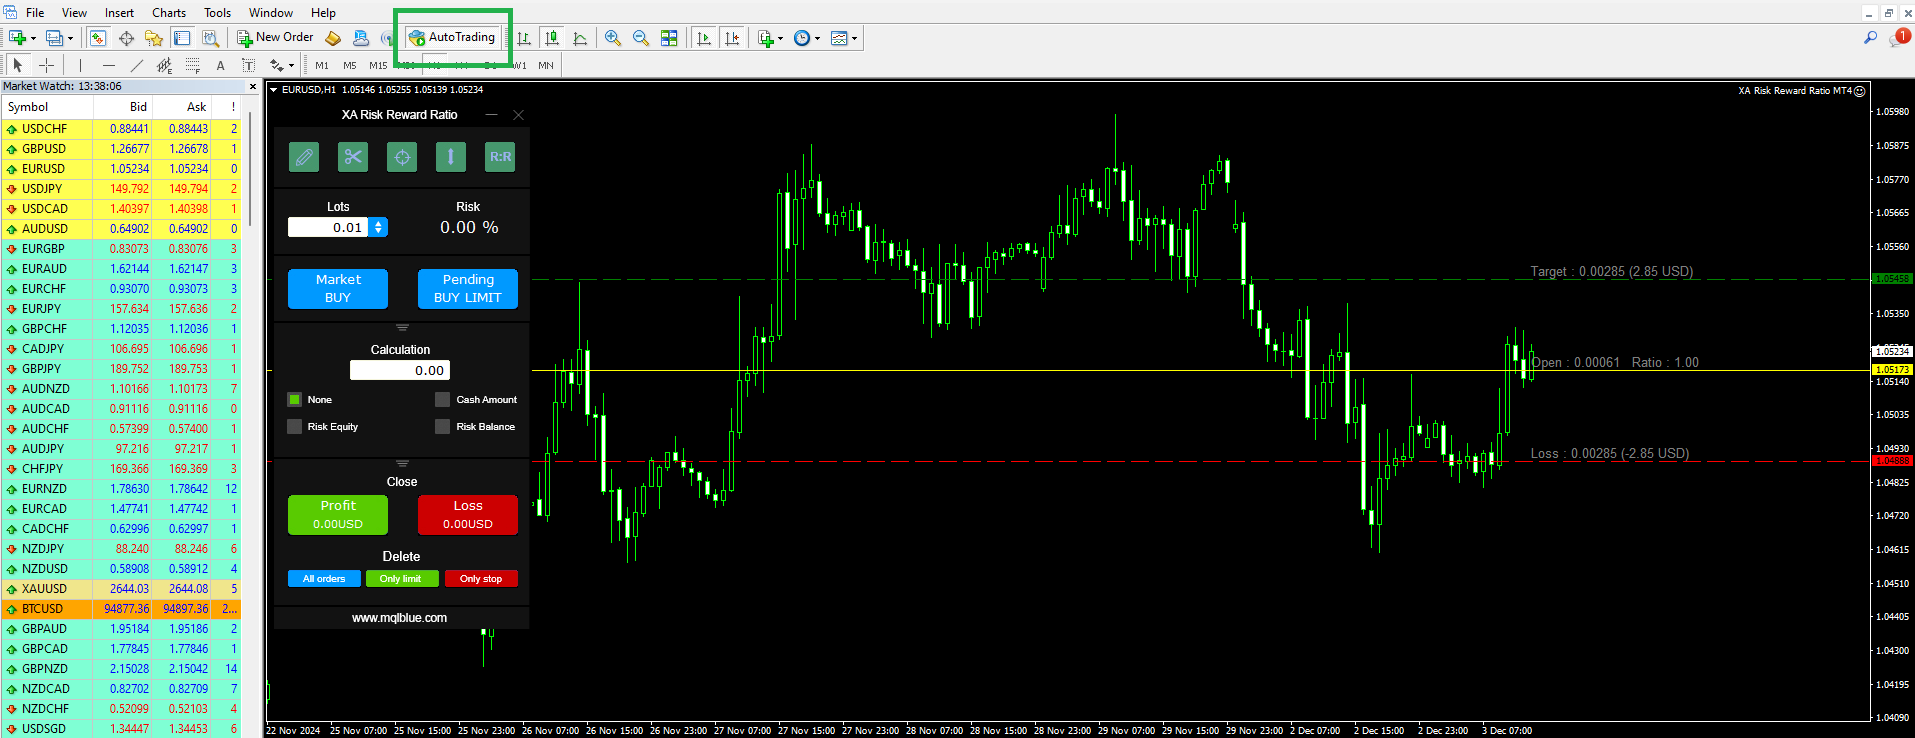Viewport: 1915px width, 738px height.
Task: Select candlestick chart display icon
Action: [x=552, y=38]
